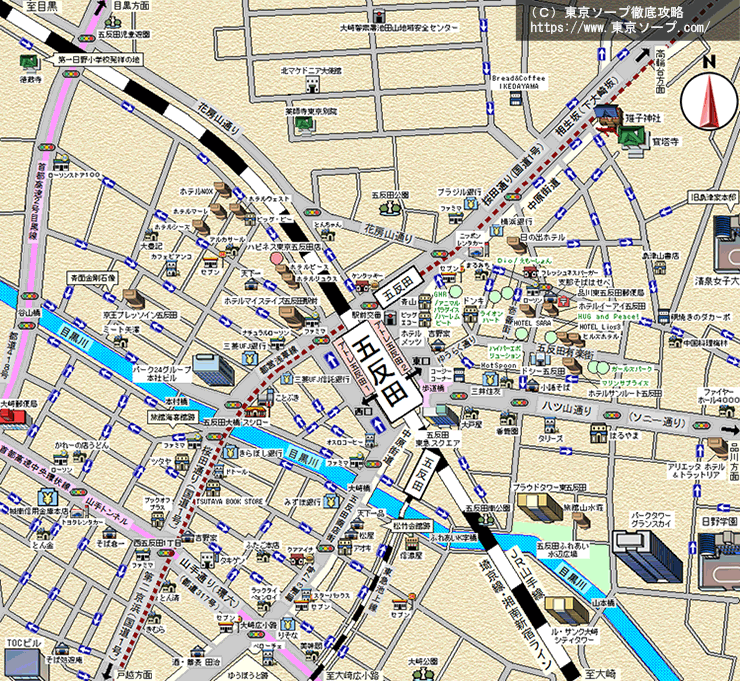Click the ホテルサンルート五反田 label
Screen dimensions: 740x681
[624, 393]
